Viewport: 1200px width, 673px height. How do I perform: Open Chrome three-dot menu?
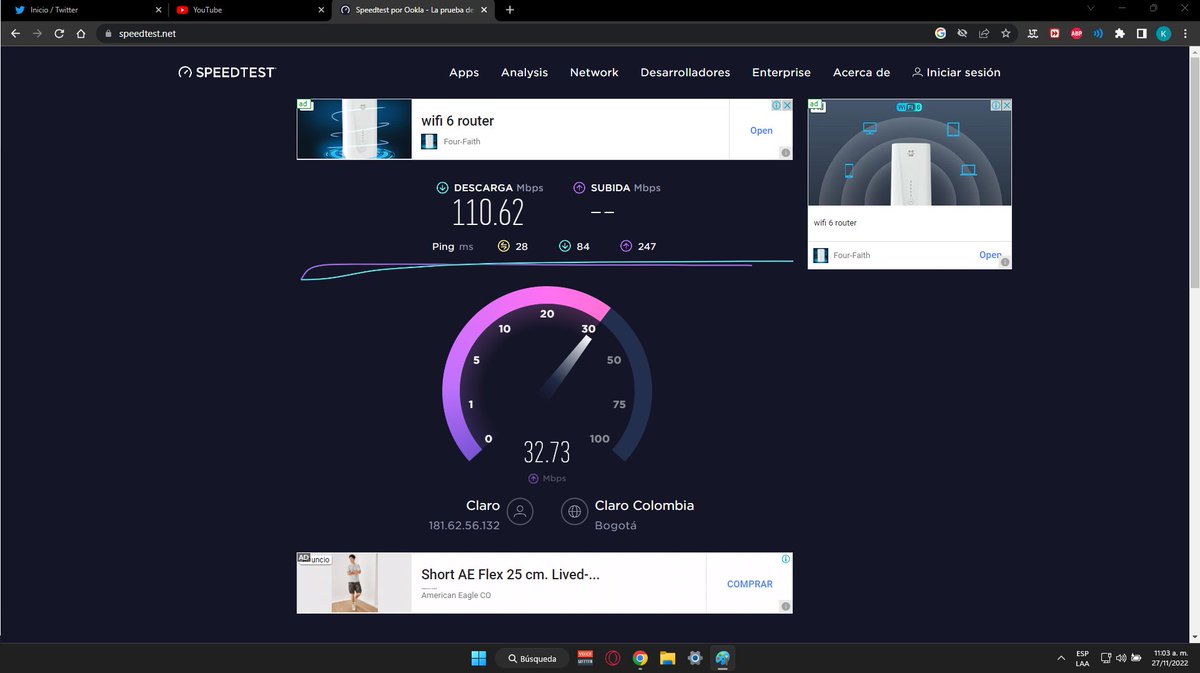click(x=1186, y=33)
